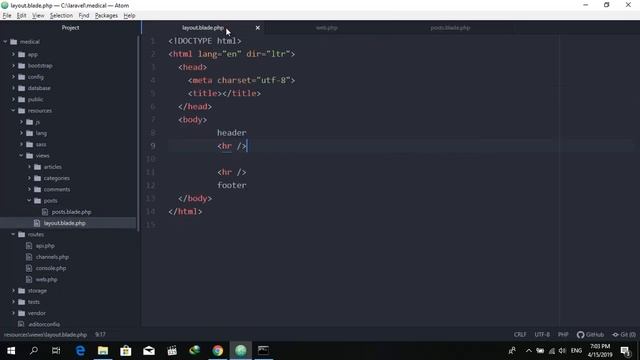The image size is (640, 360).
Task: Expand the js folder arrow
Action: (21, 122)
